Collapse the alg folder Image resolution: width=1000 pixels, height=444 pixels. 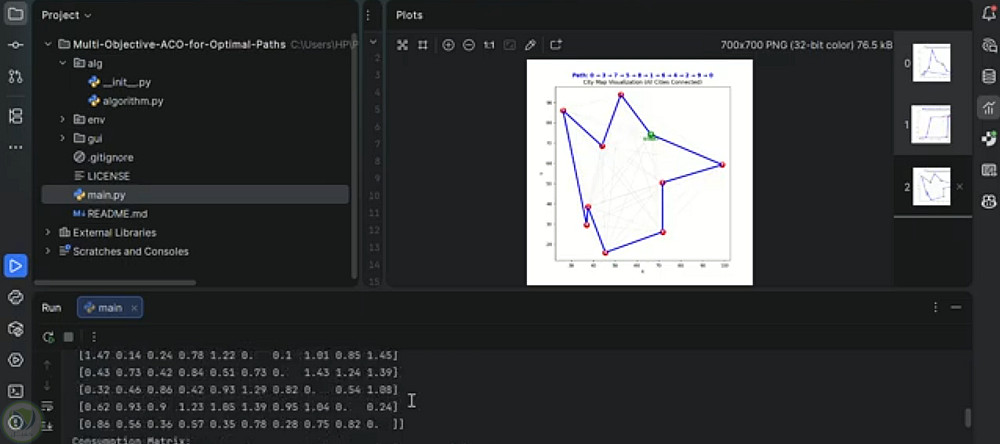tap(62, 63)
